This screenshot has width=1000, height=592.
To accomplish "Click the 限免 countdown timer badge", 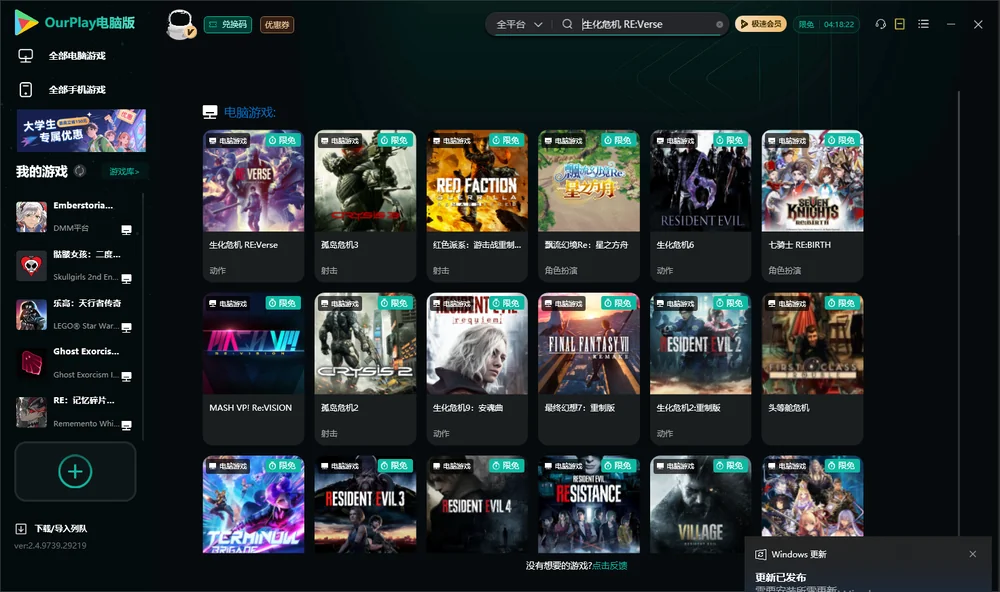I will pos(826,24).
